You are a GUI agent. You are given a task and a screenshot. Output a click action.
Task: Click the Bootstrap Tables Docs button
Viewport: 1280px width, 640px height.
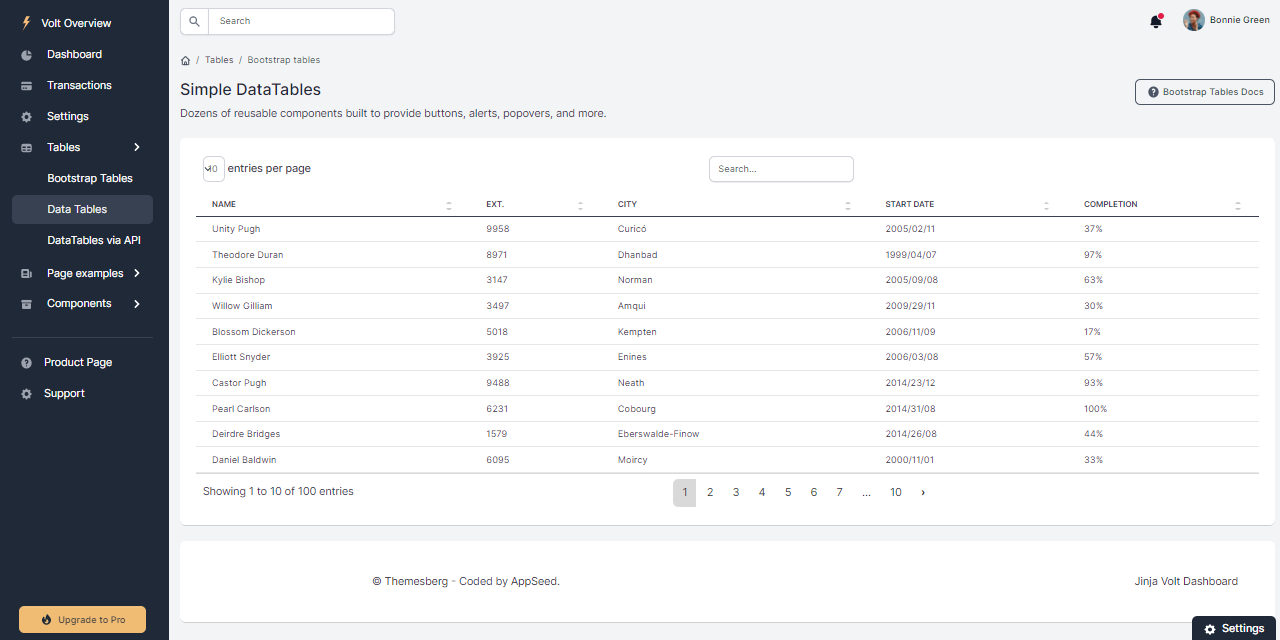tap(1204, 92)
